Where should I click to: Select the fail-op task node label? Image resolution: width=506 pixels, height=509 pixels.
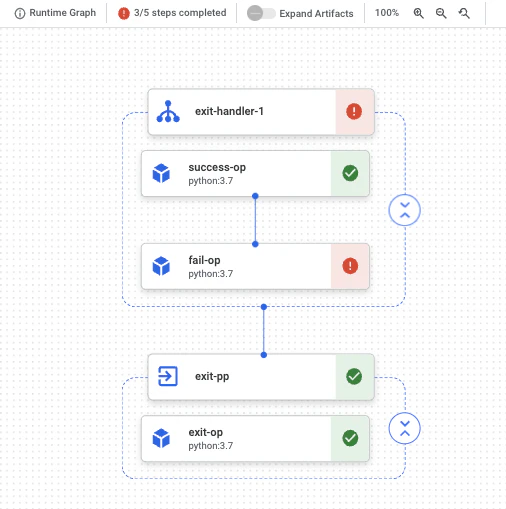[x=204, y=260]
